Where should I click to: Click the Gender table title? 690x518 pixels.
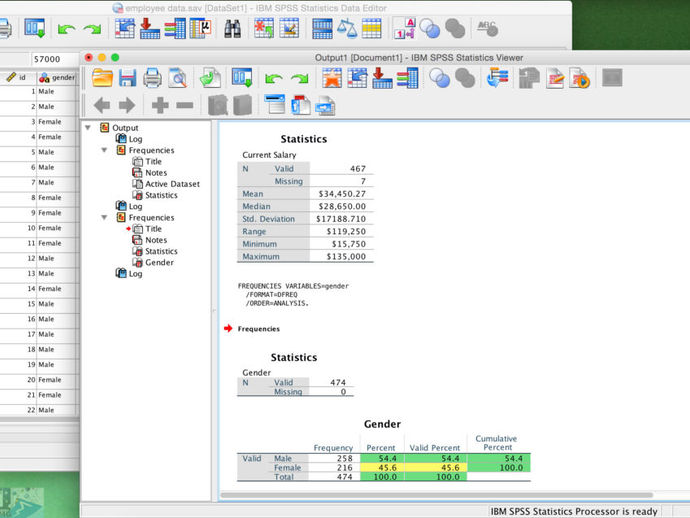(382, 424)
